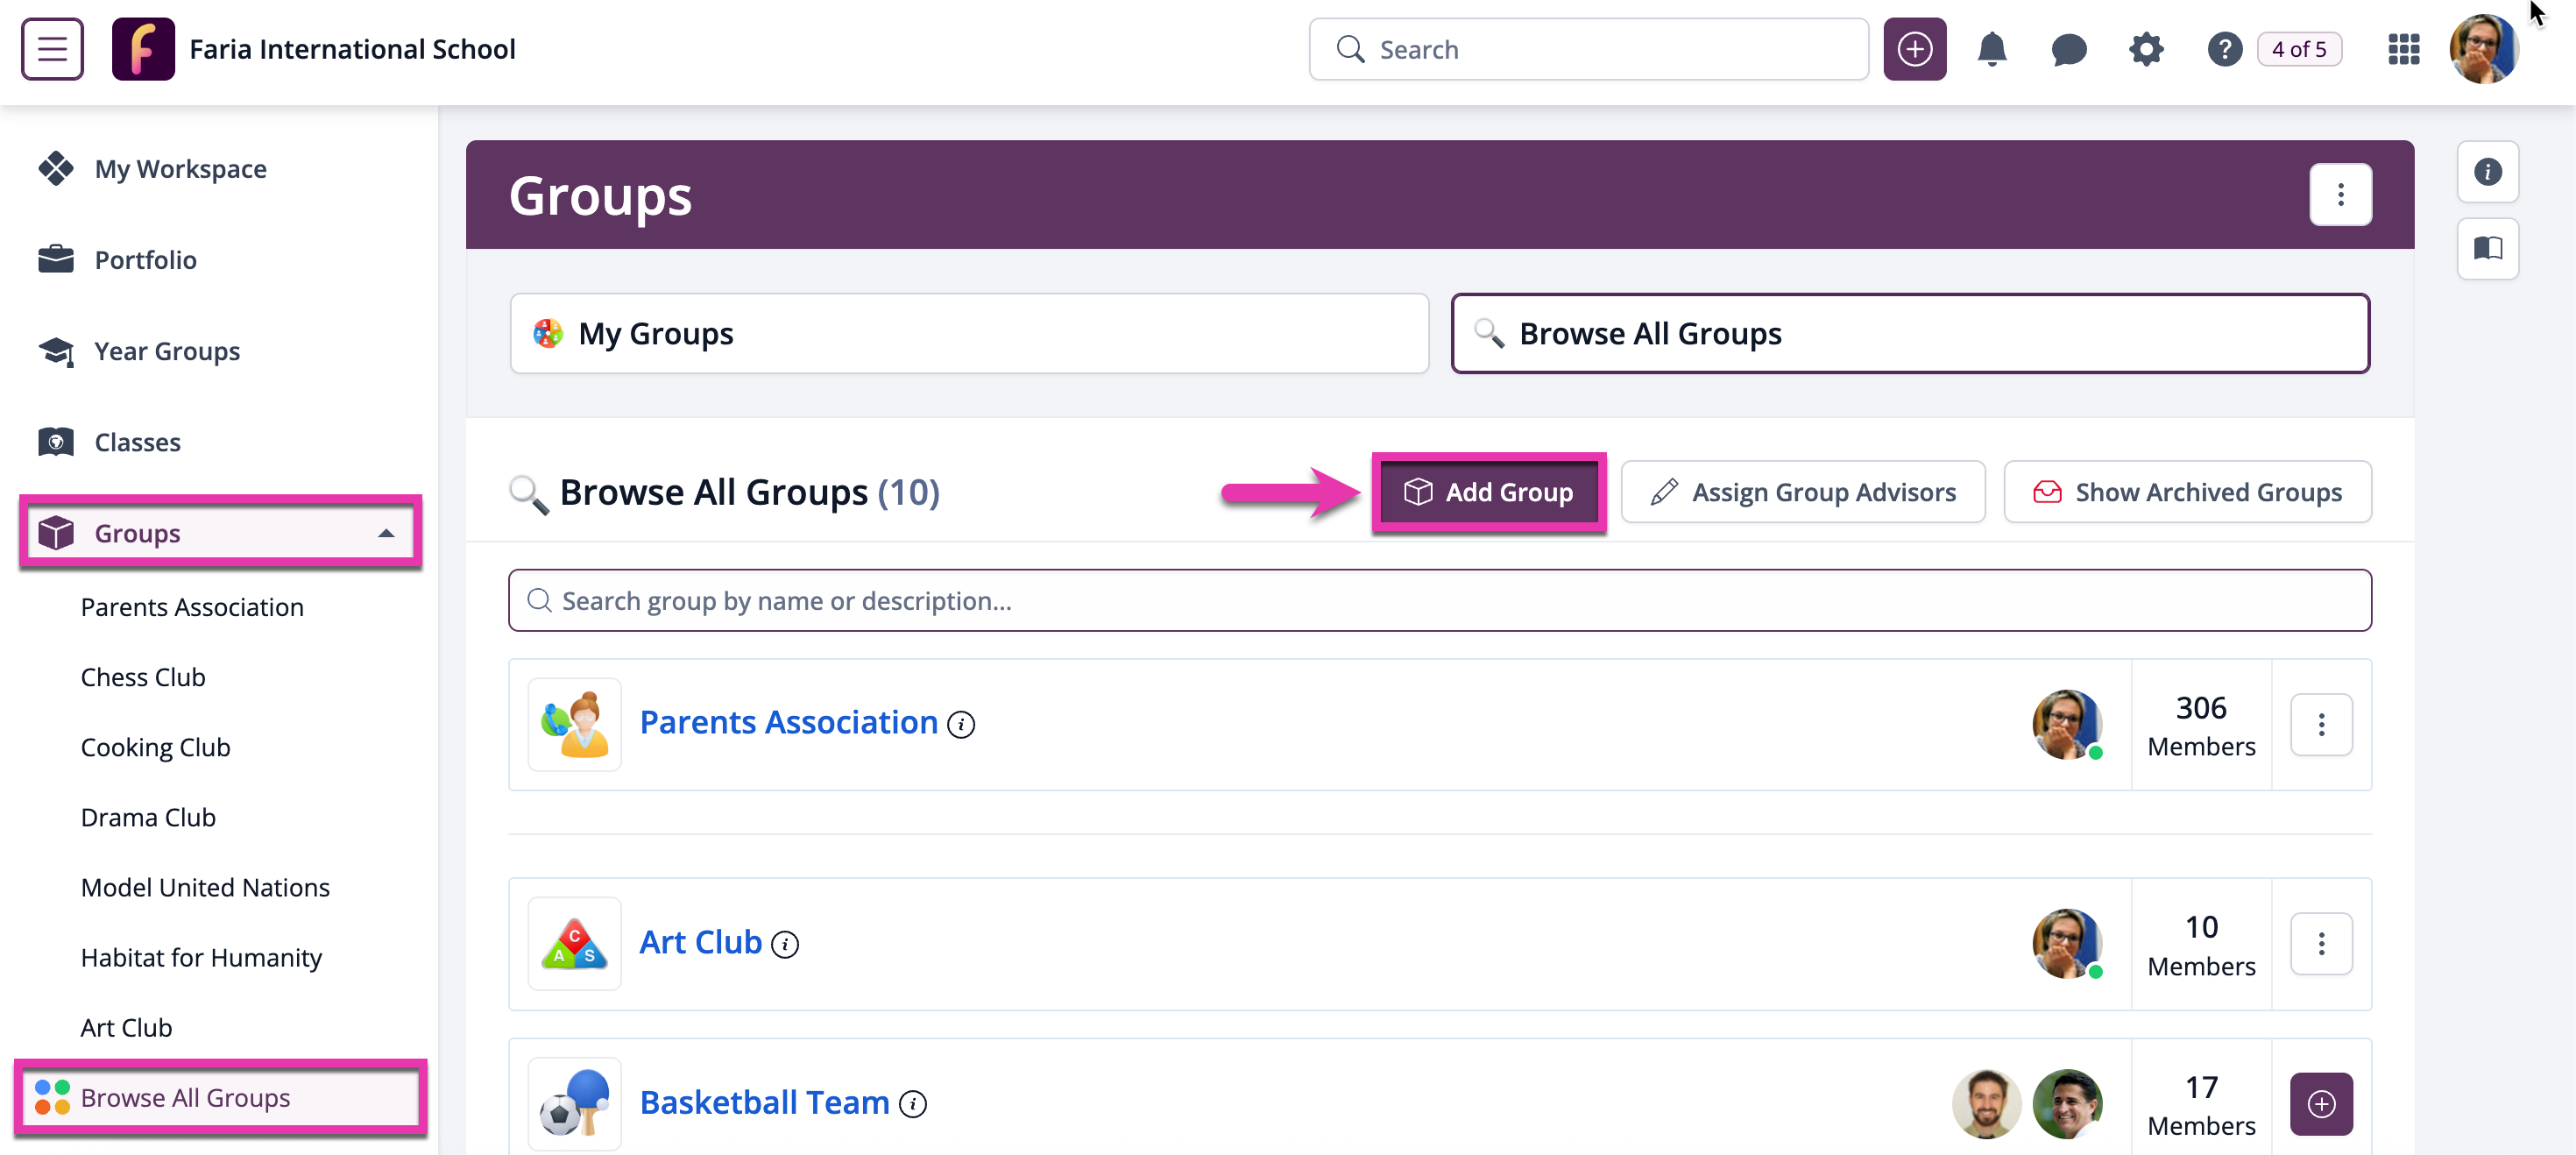Toggle the hamburger menu button
2576x1155 pixels.
(x=52, y=49)
